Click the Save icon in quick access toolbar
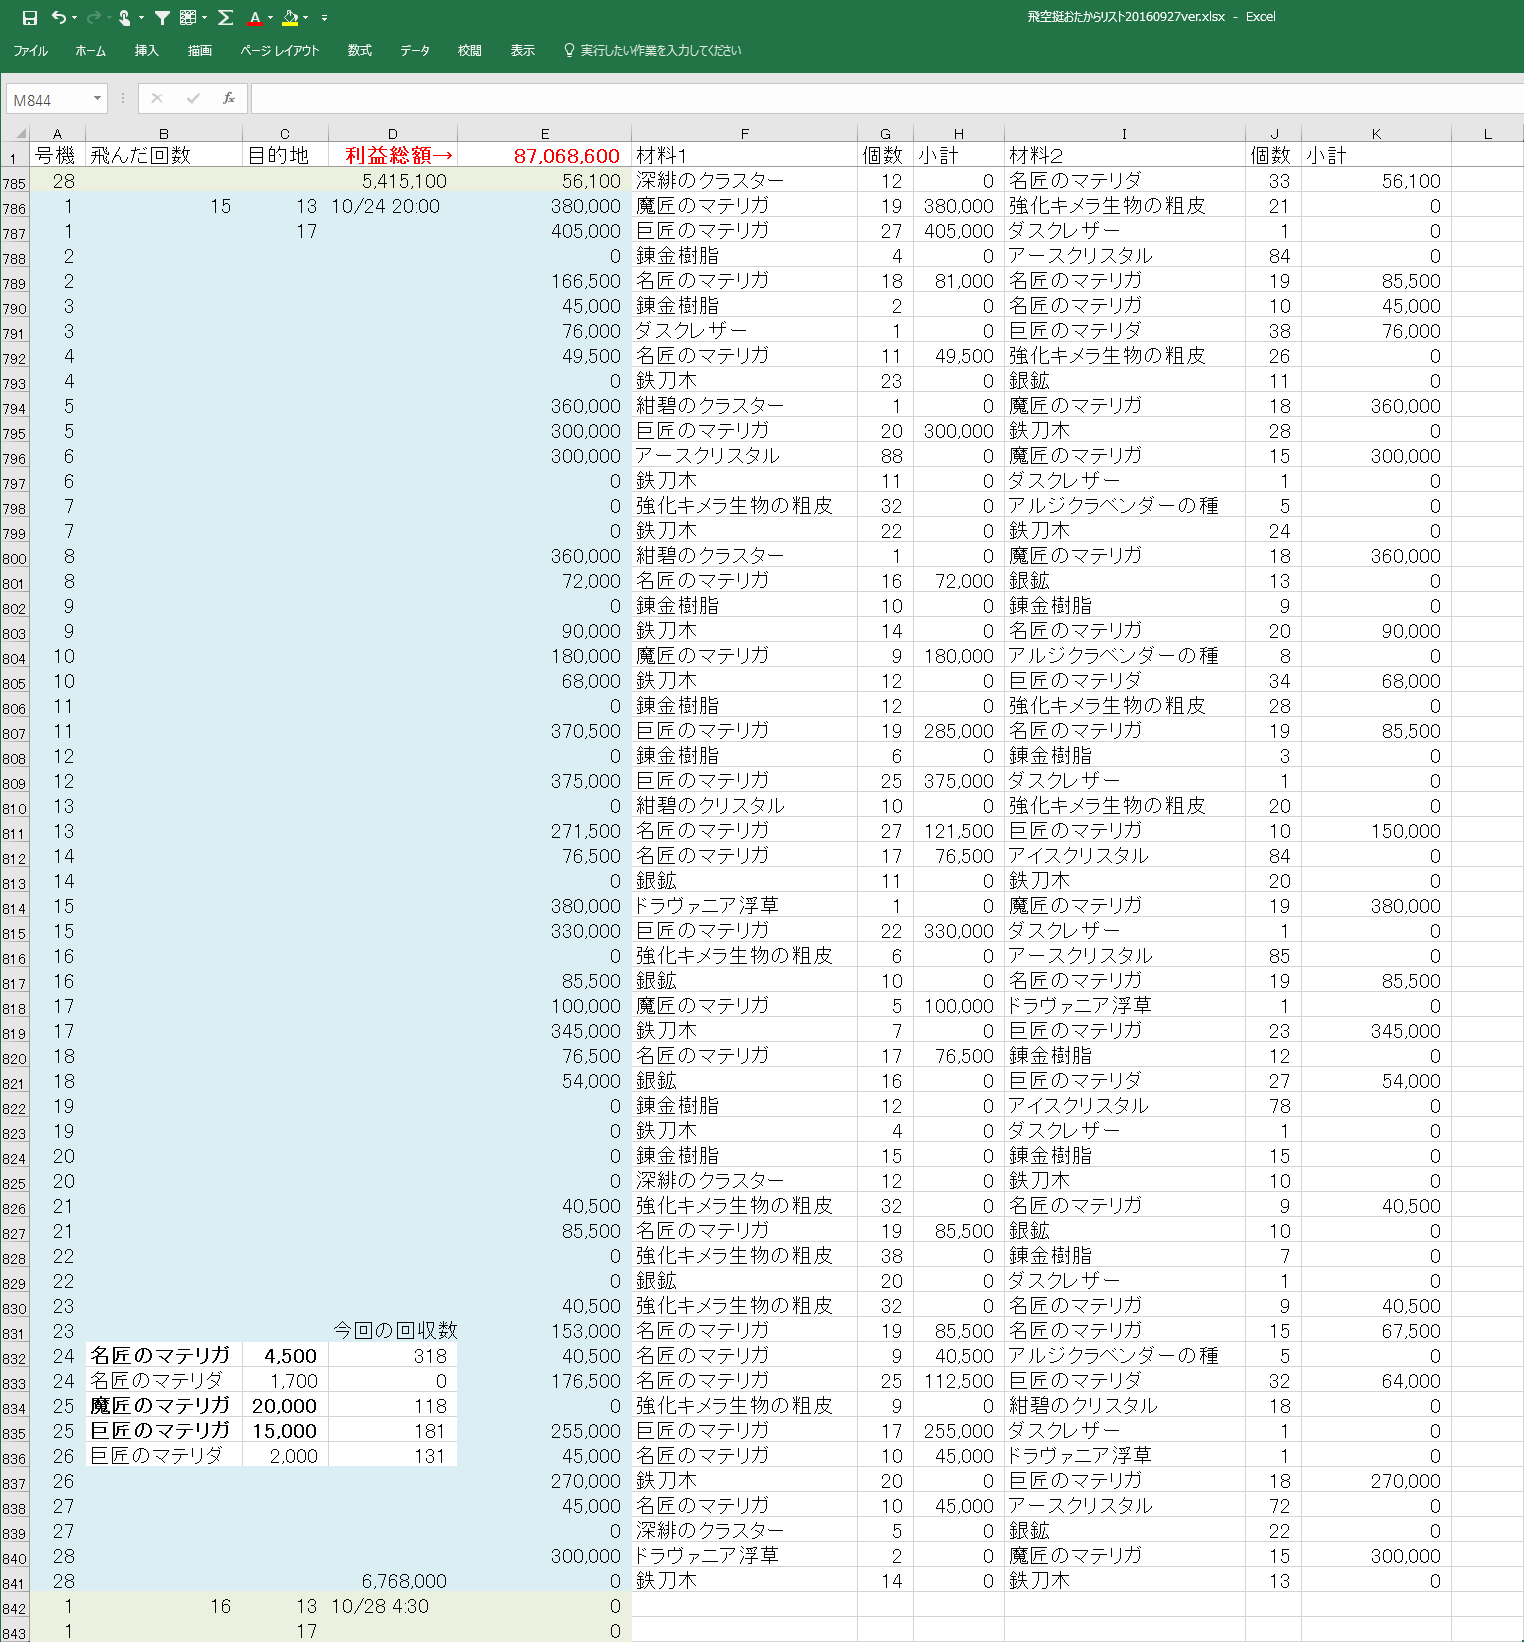Image resolution: width=1524 pixels, height=1642 pixels. (30, 18)
